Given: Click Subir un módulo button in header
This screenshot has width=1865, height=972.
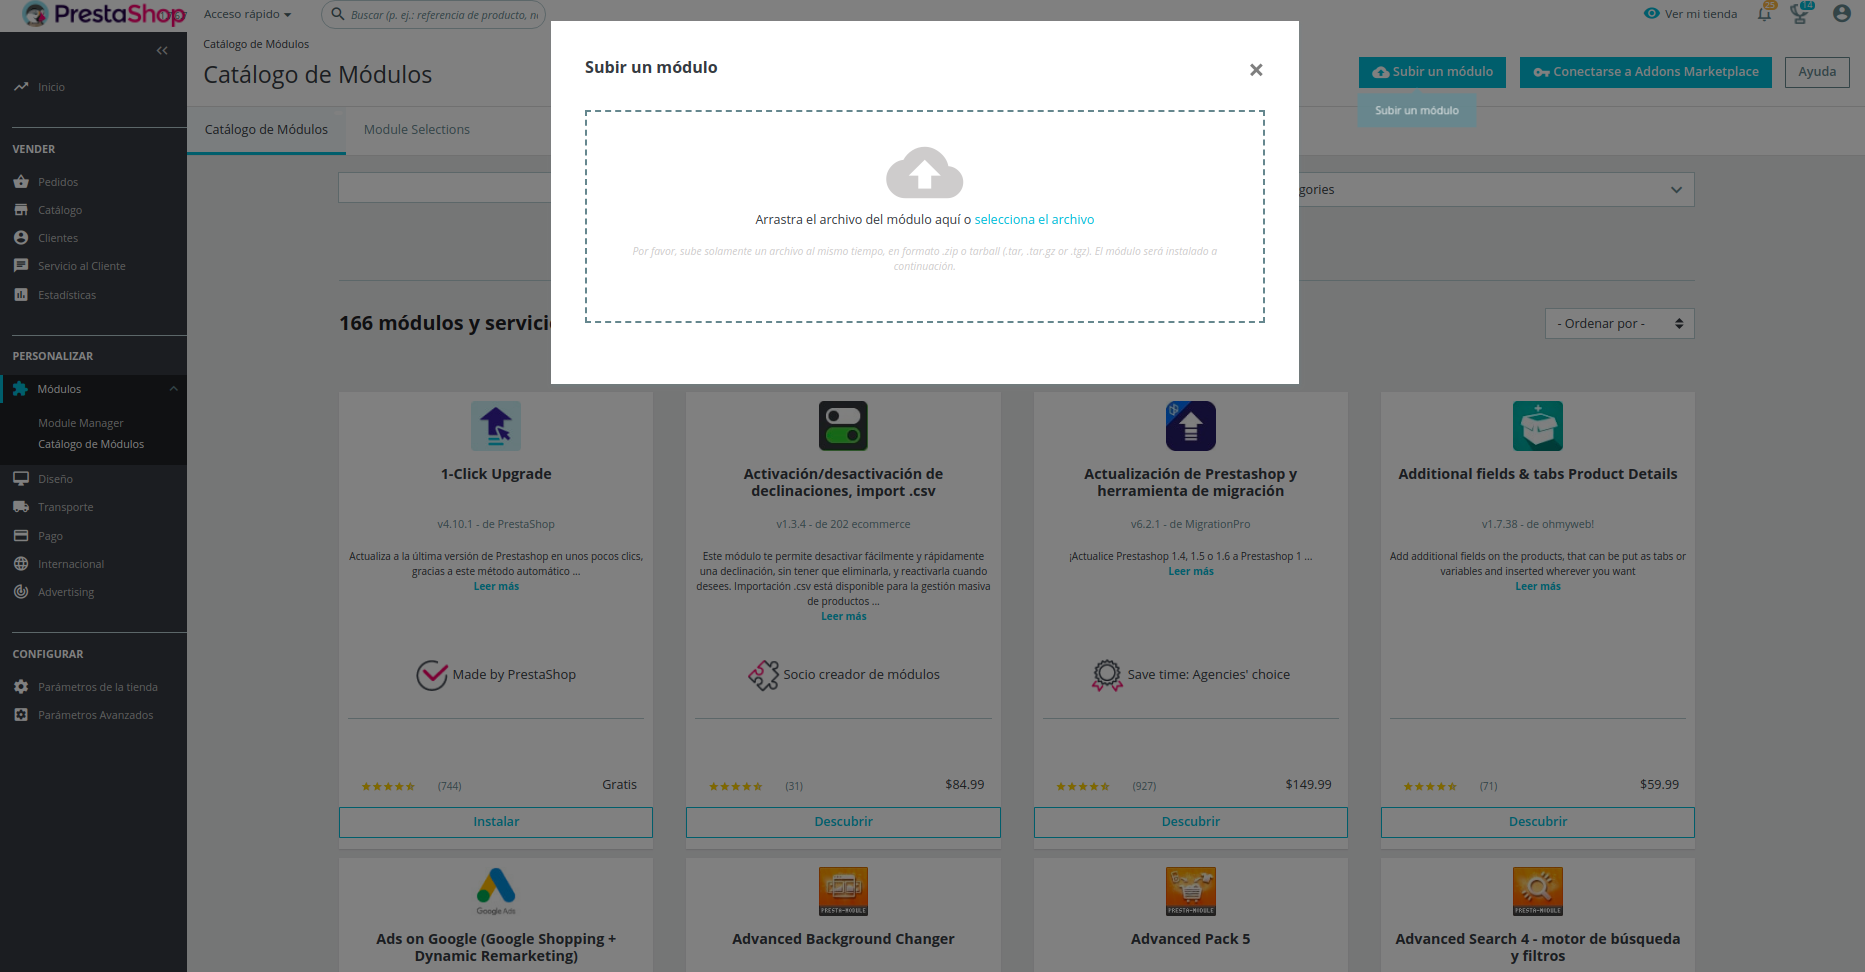Looking at the screenshot, I should [x=1432, y=72].
